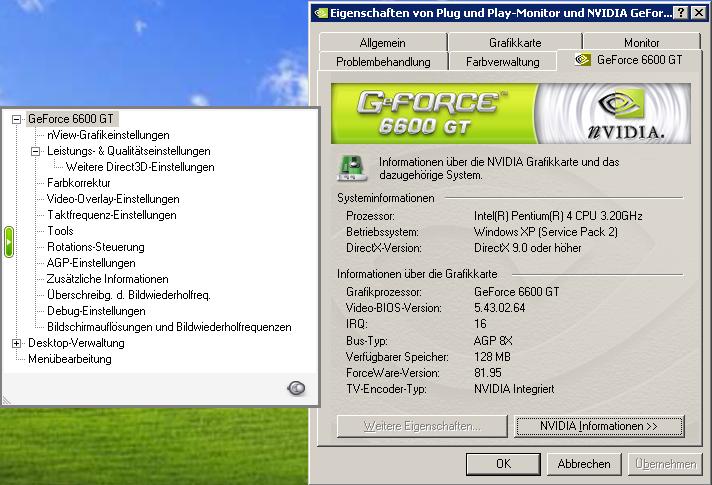Click the GeForce 6600 GT banner logo
Image resolution: width=712 pixels, height=485 pixels.
[x=511, y=113]
